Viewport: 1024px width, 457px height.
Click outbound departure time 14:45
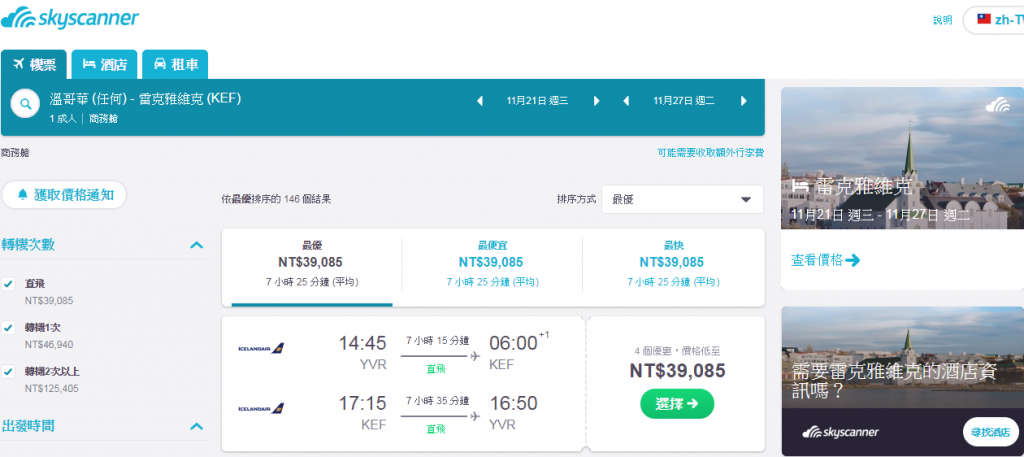pos(362,343)
